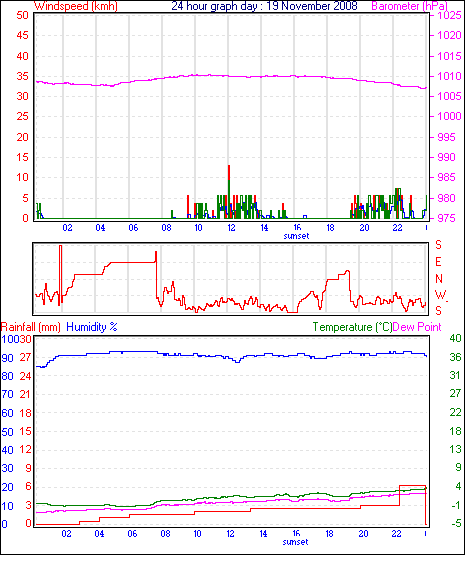Click hour 20 on the bottom graph axis
The width and height of the screenshot is (466, 563).
point(363,534)
